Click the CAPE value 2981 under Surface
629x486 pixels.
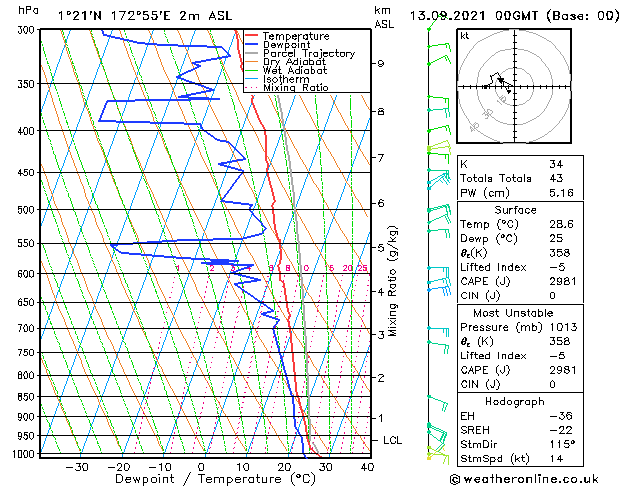pyautogui.click(x=562, y=281)
